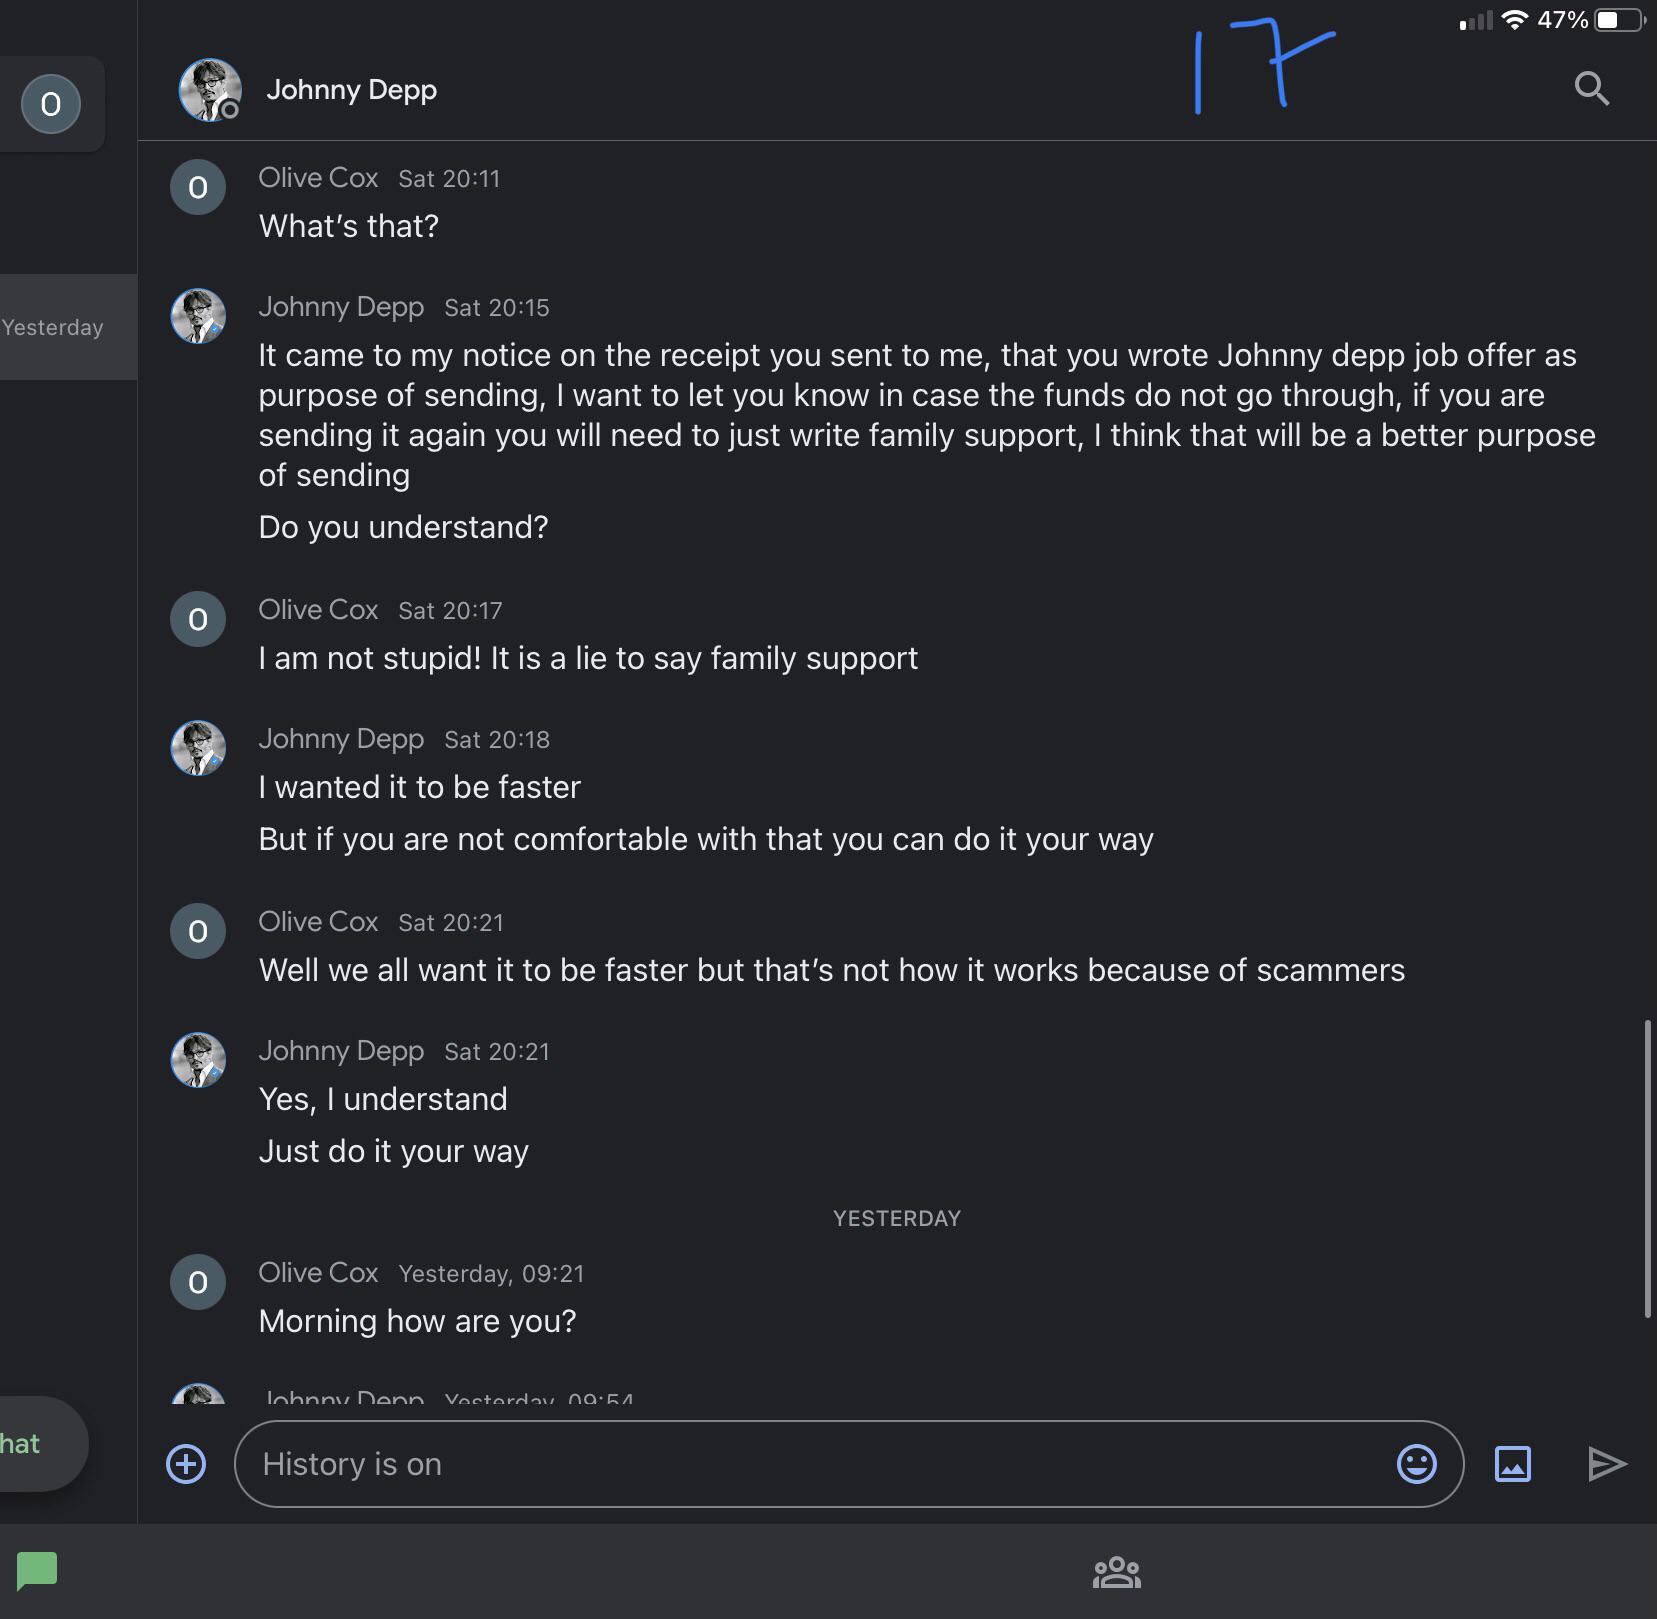Click the image upload icon
The height and width of the screenshot is (1619, 1657).
[x=1512, y=1464]
